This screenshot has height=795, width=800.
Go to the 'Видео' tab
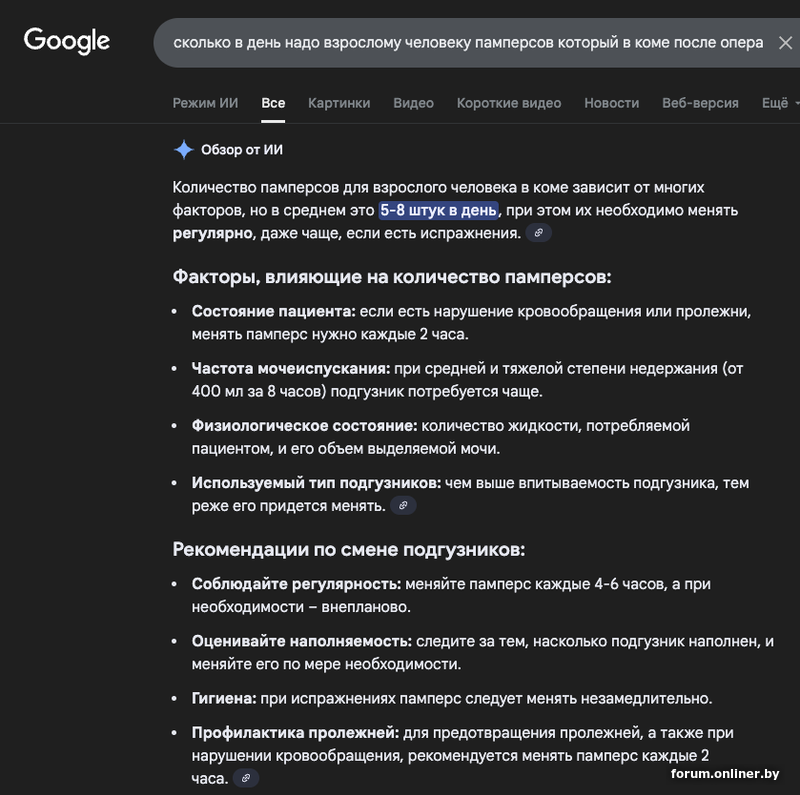[x=413, y=103]
